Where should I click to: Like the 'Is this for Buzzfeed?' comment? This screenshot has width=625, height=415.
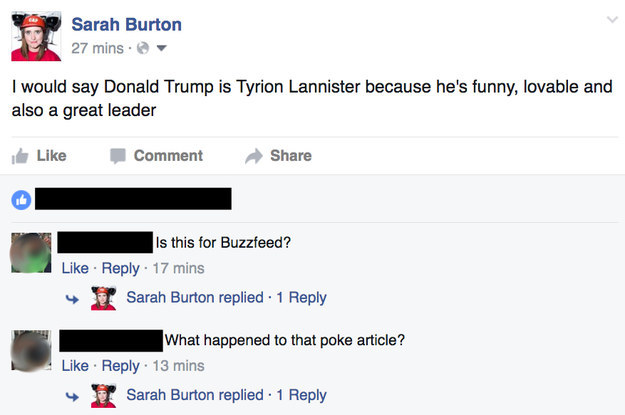tap(75, 268)
